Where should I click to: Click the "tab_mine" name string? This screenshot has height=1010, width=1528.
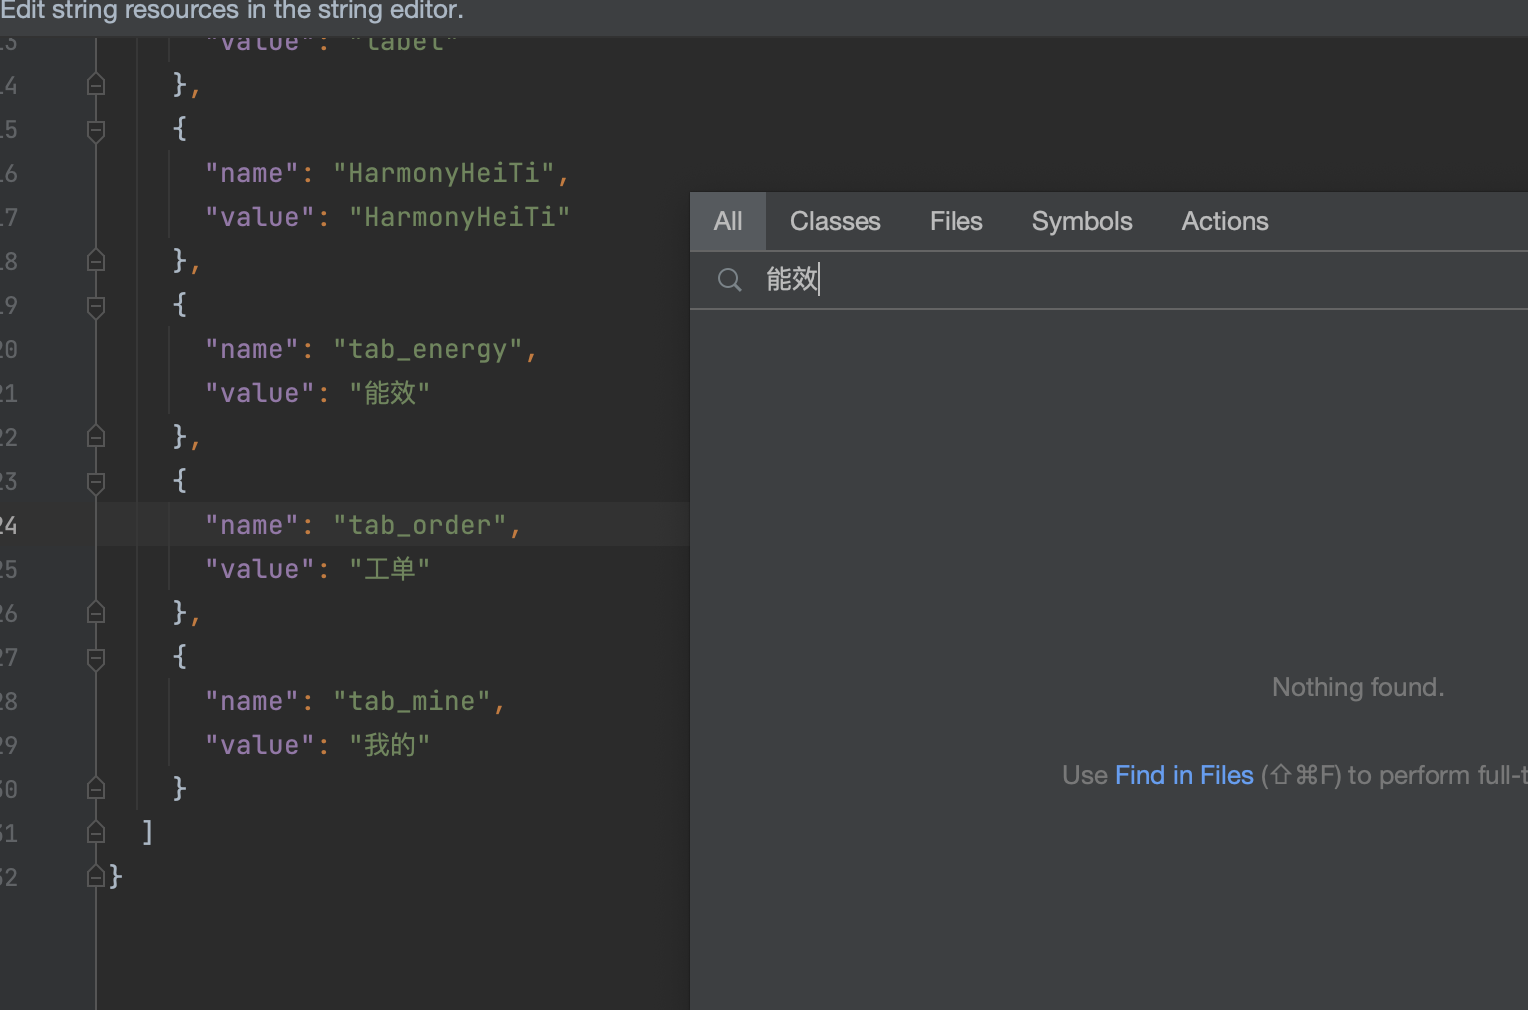[412, 701]
